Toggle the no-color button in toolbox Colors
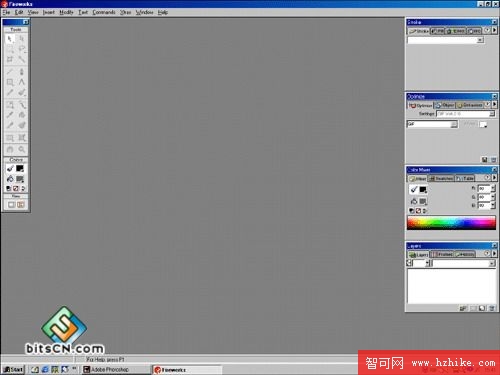The width and height of the screenshot is (500, 375). pos(15,189)
